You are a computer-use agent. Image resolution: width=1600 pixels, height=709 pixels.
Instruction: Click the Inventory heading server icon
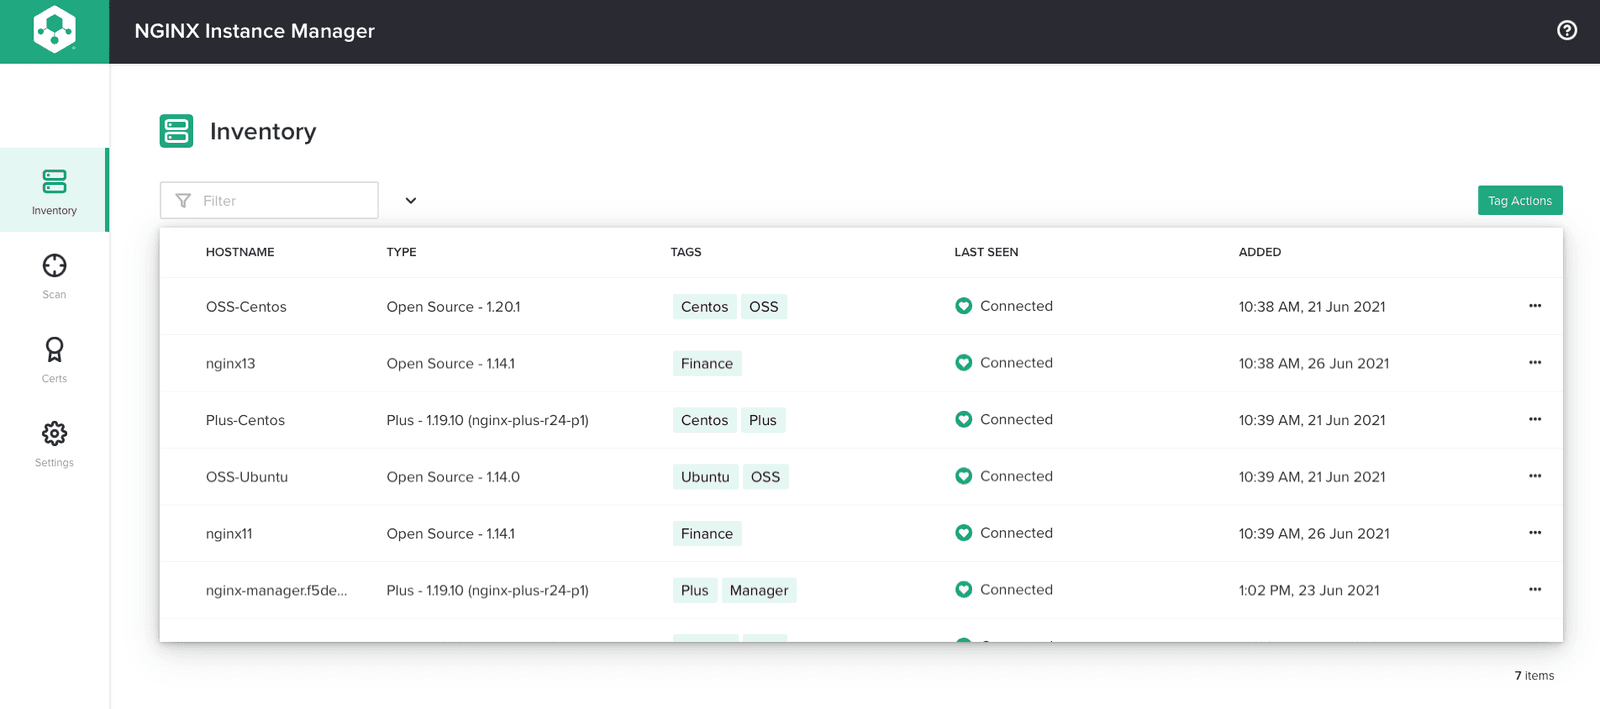pyautogui.click(x=176, y=131)
